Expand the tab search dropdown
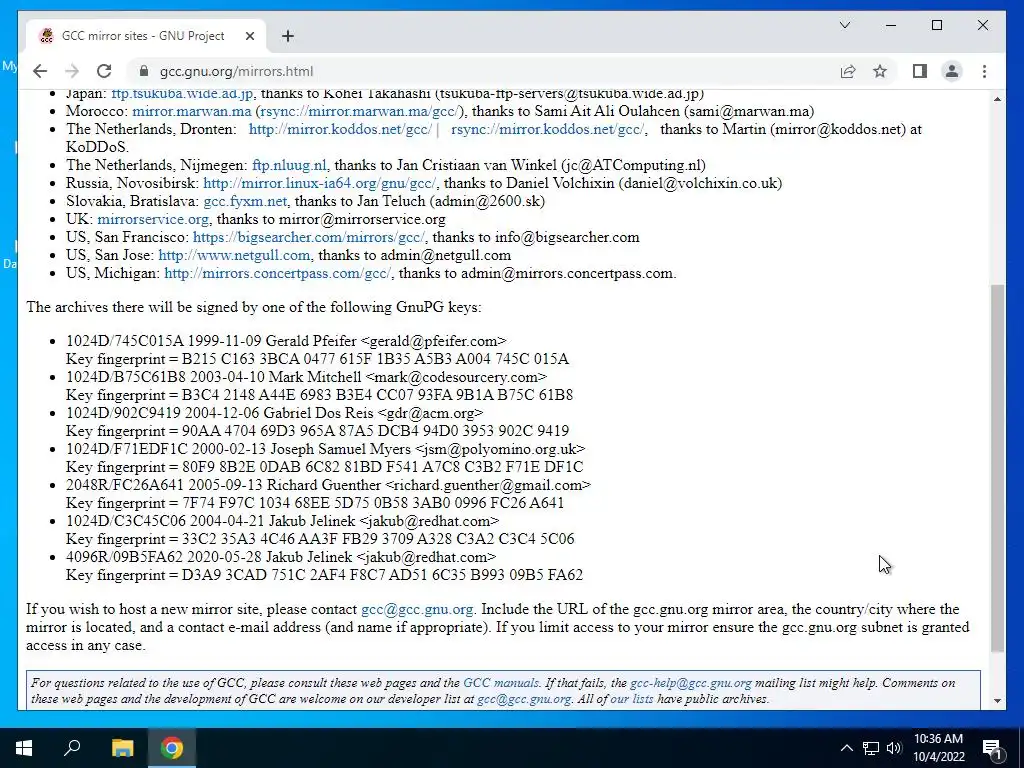The width and height of the screenshot is (1024, 768). pyautogui.click(x=844, y=25)
